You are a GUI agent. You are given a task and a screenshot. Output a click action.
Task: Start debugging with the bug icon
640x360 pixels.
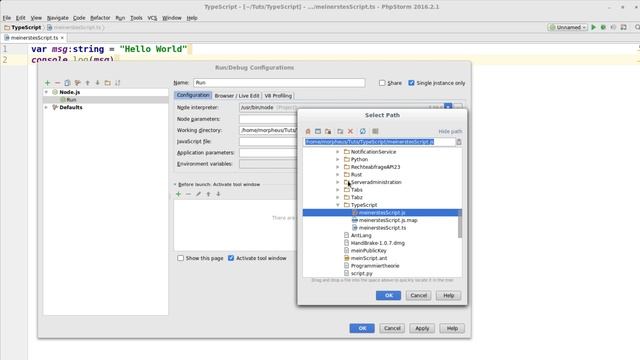(603, 27)
